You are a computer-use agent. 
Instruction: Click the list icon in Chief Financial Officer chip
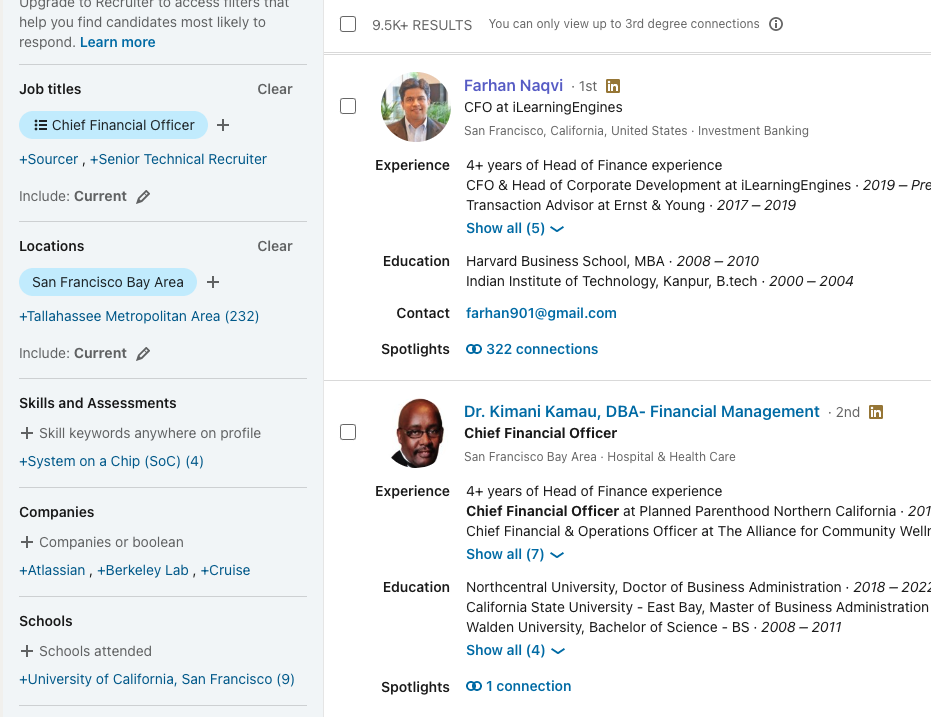[x=40, y=125]
